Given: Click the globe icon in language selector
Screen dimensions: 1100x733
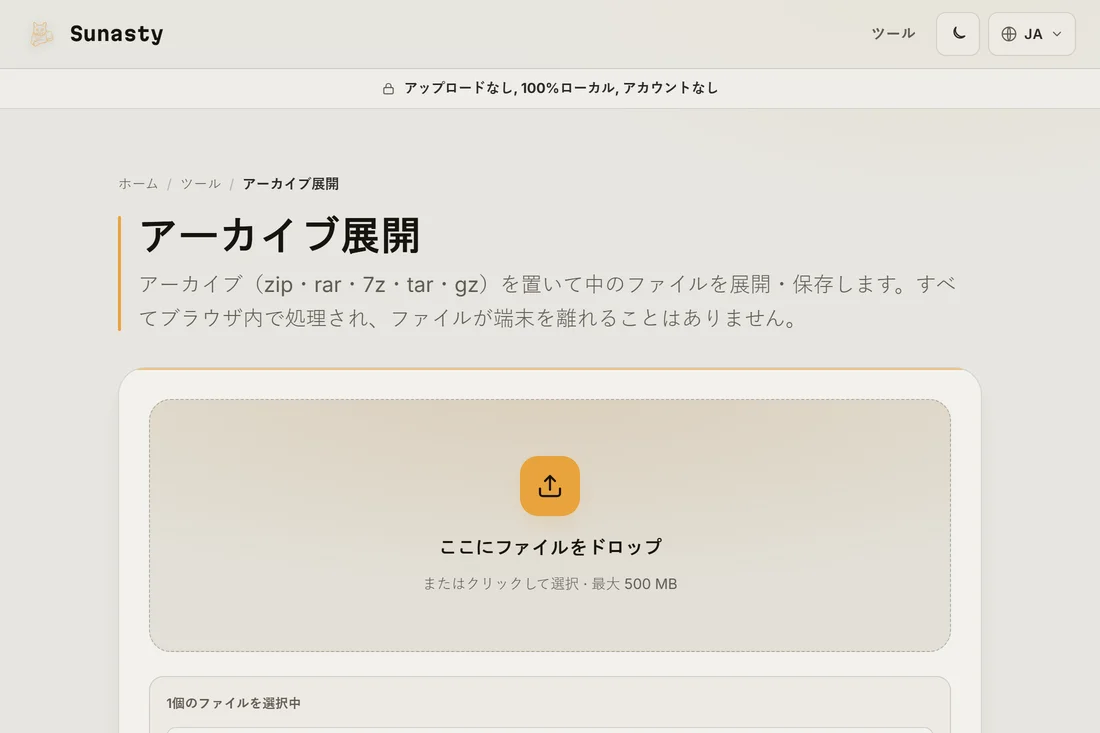Looking at the screenshot, I should tap(1009, 34).
